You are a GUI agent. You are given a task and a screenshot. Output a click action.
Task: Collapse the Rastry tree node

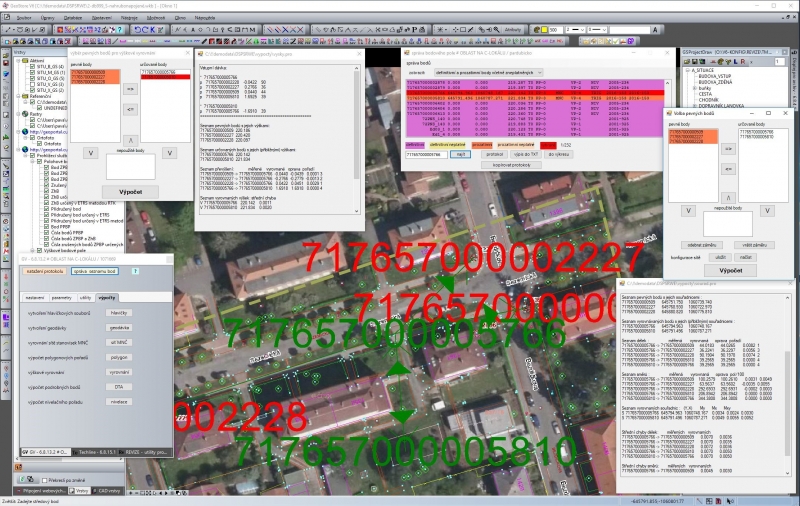(19, 114)
